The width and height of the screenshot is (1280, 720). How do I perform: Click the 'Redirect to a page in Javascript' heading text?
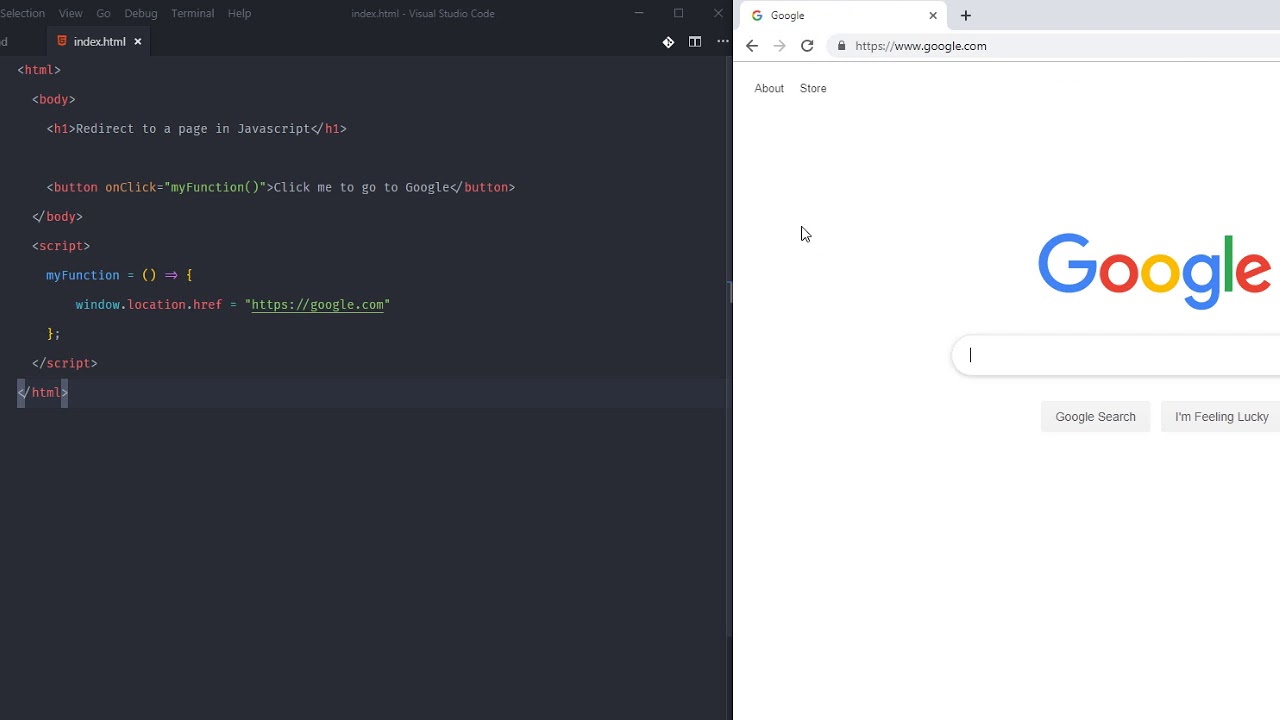(193, 129)
